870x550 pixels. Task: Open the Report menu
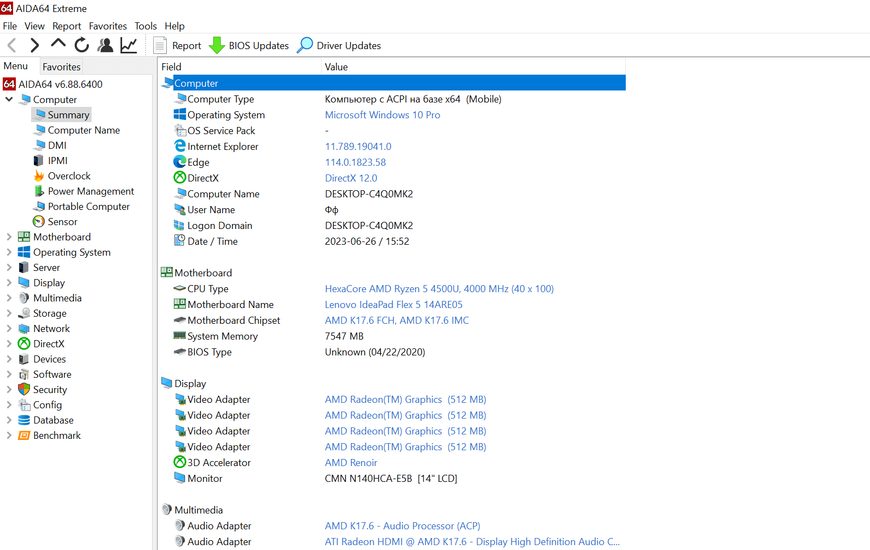pos(67,26)
